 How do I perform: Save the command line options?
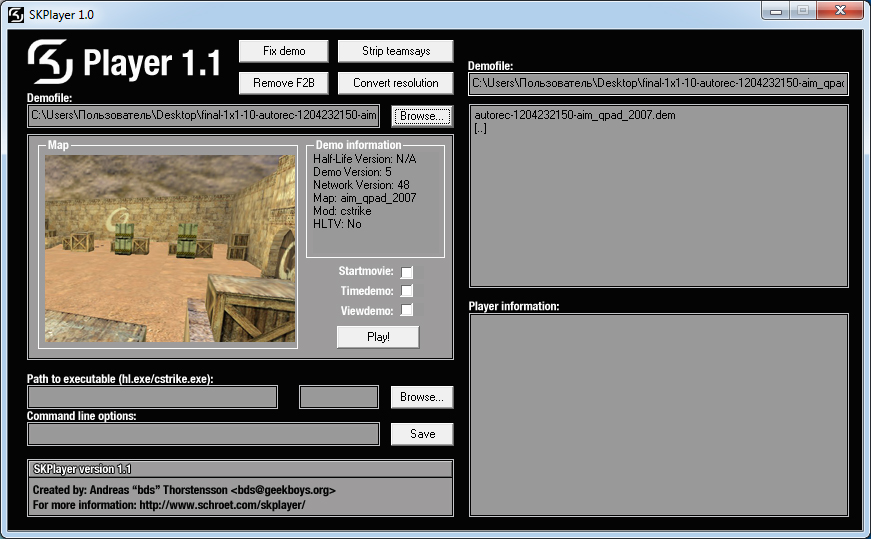(x=422, y=434)
